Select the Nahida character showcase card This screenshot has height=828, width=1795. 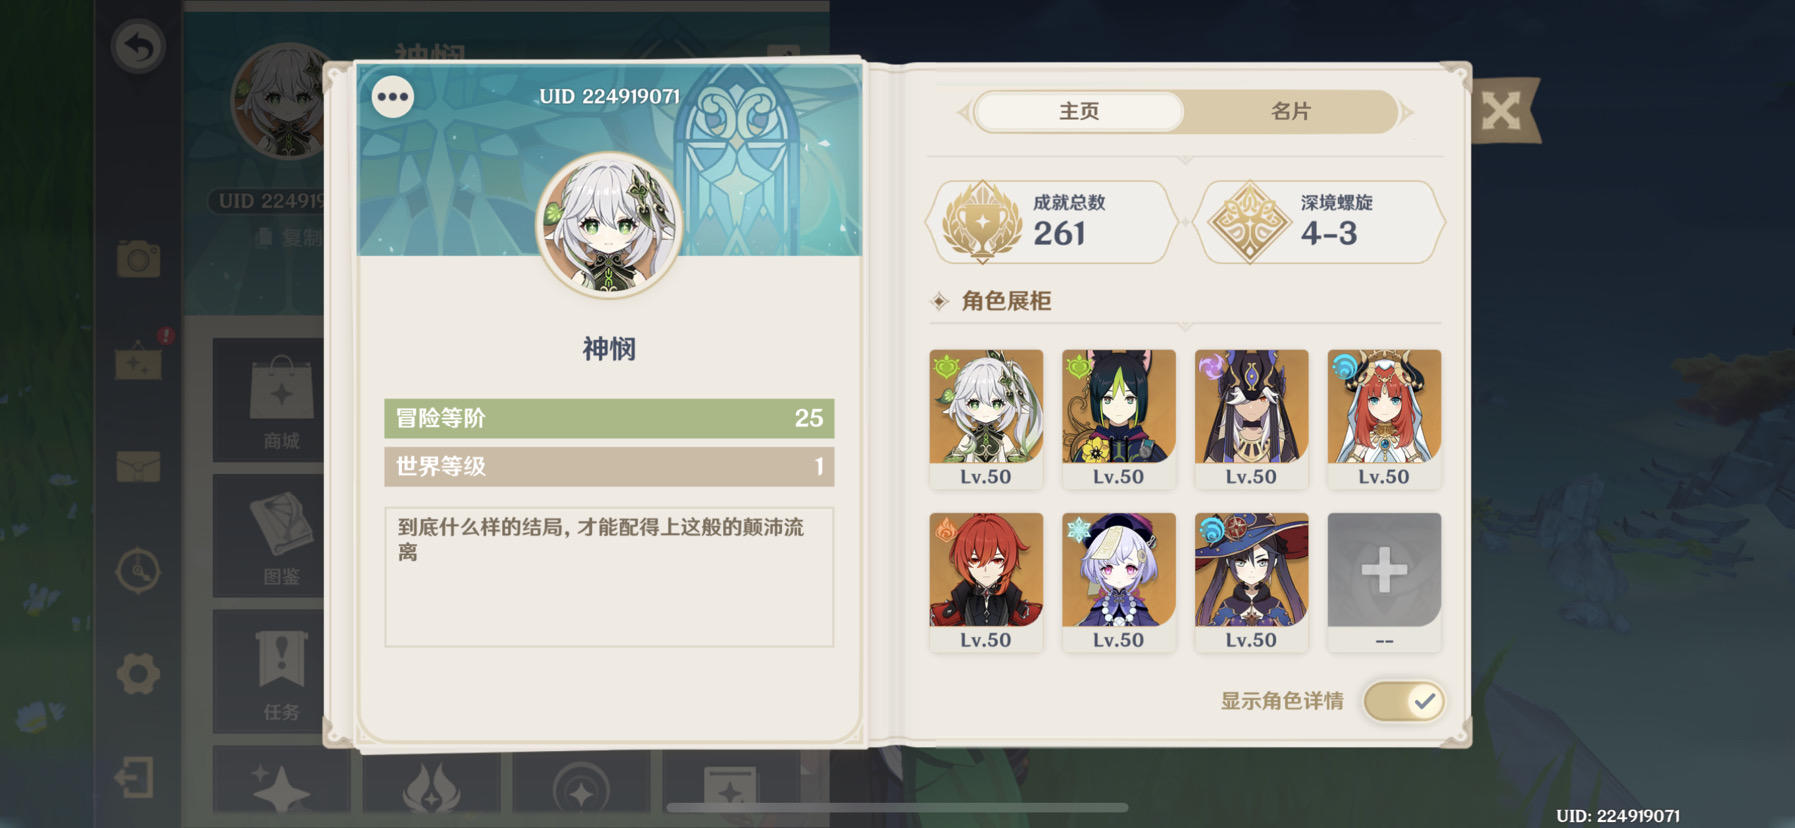click(x=986, y=419)
